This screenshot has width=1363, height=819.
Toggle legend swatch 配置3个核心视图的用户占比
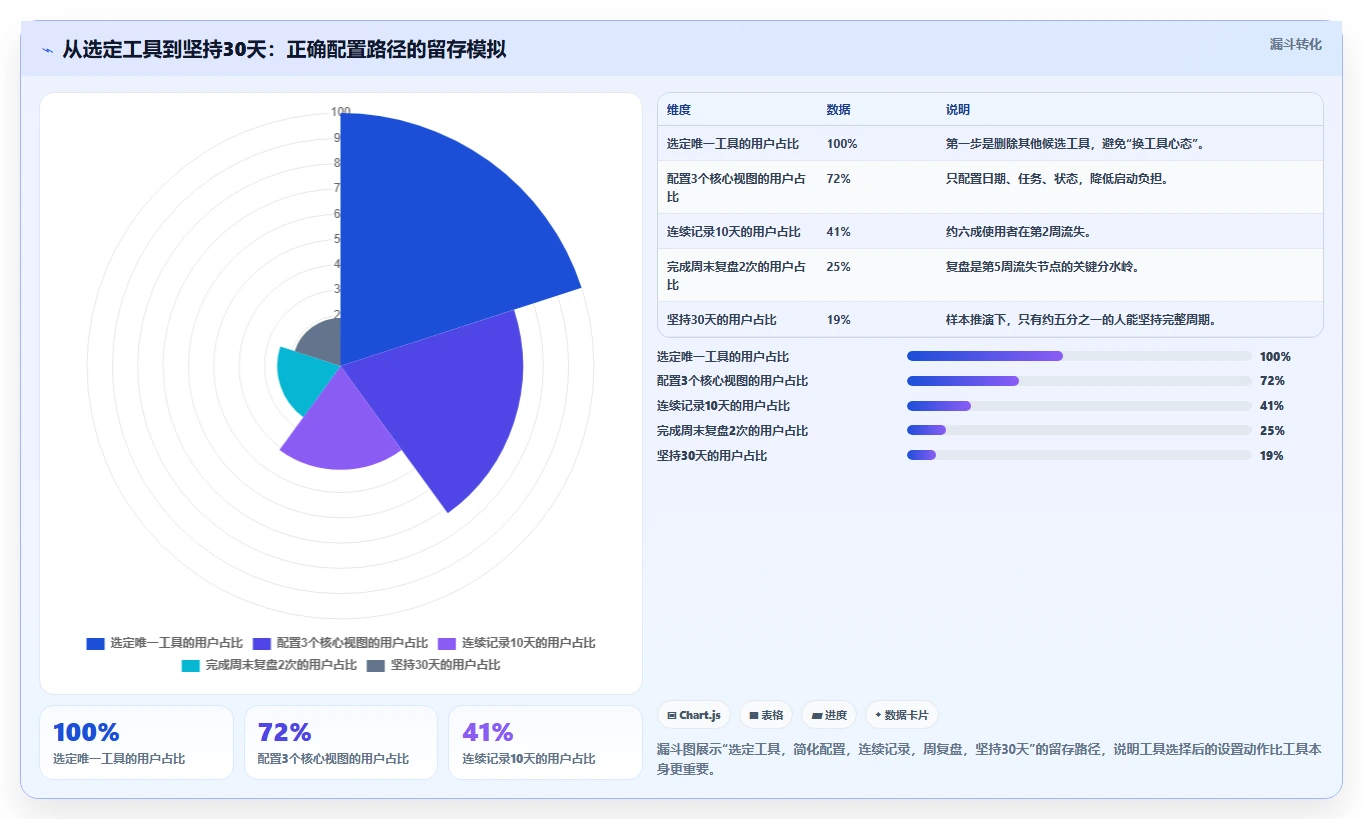click(x=262, y=643)
